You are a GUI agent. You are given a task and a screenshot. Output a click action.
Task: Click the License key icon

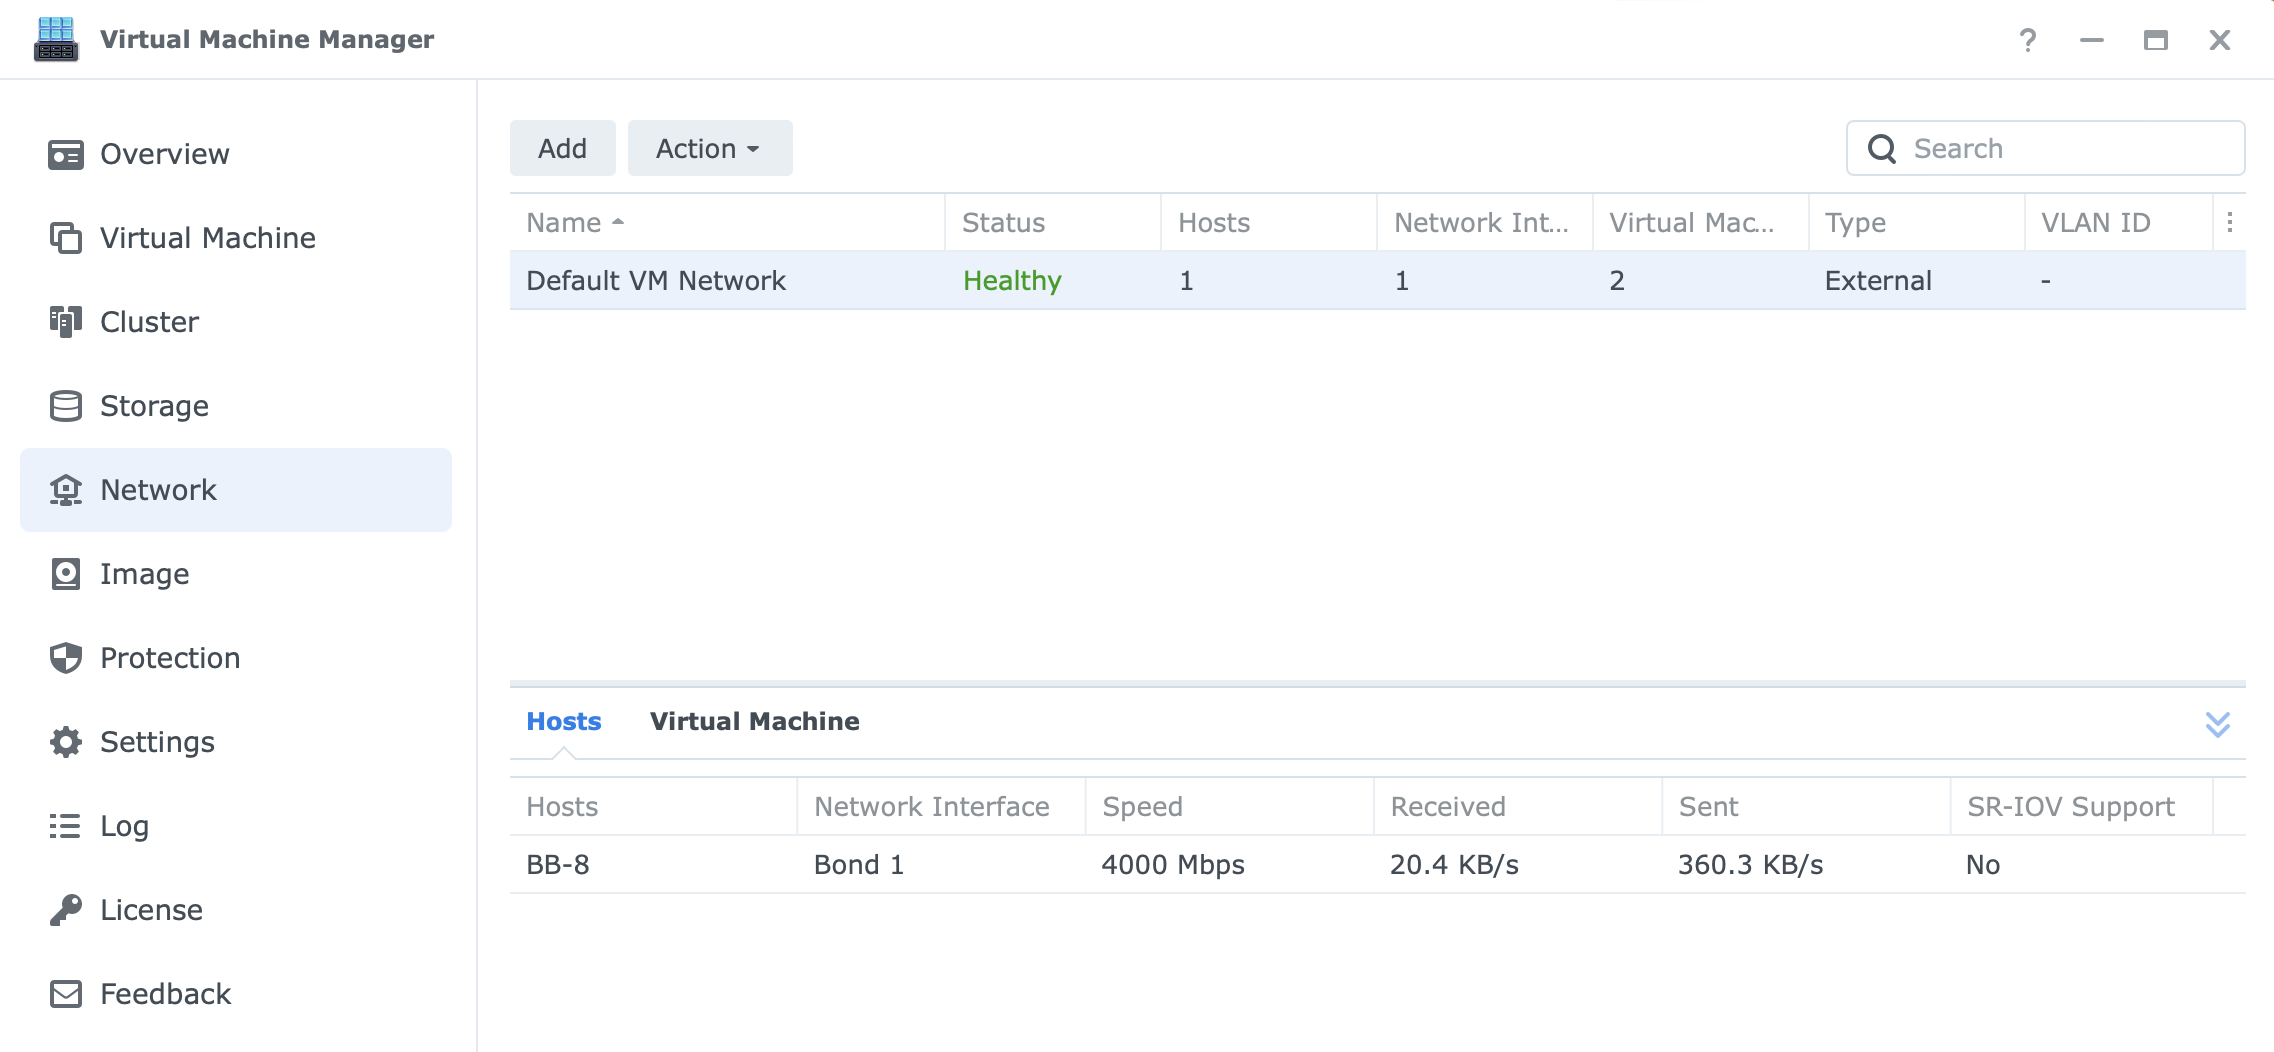(x=66, y=910)
